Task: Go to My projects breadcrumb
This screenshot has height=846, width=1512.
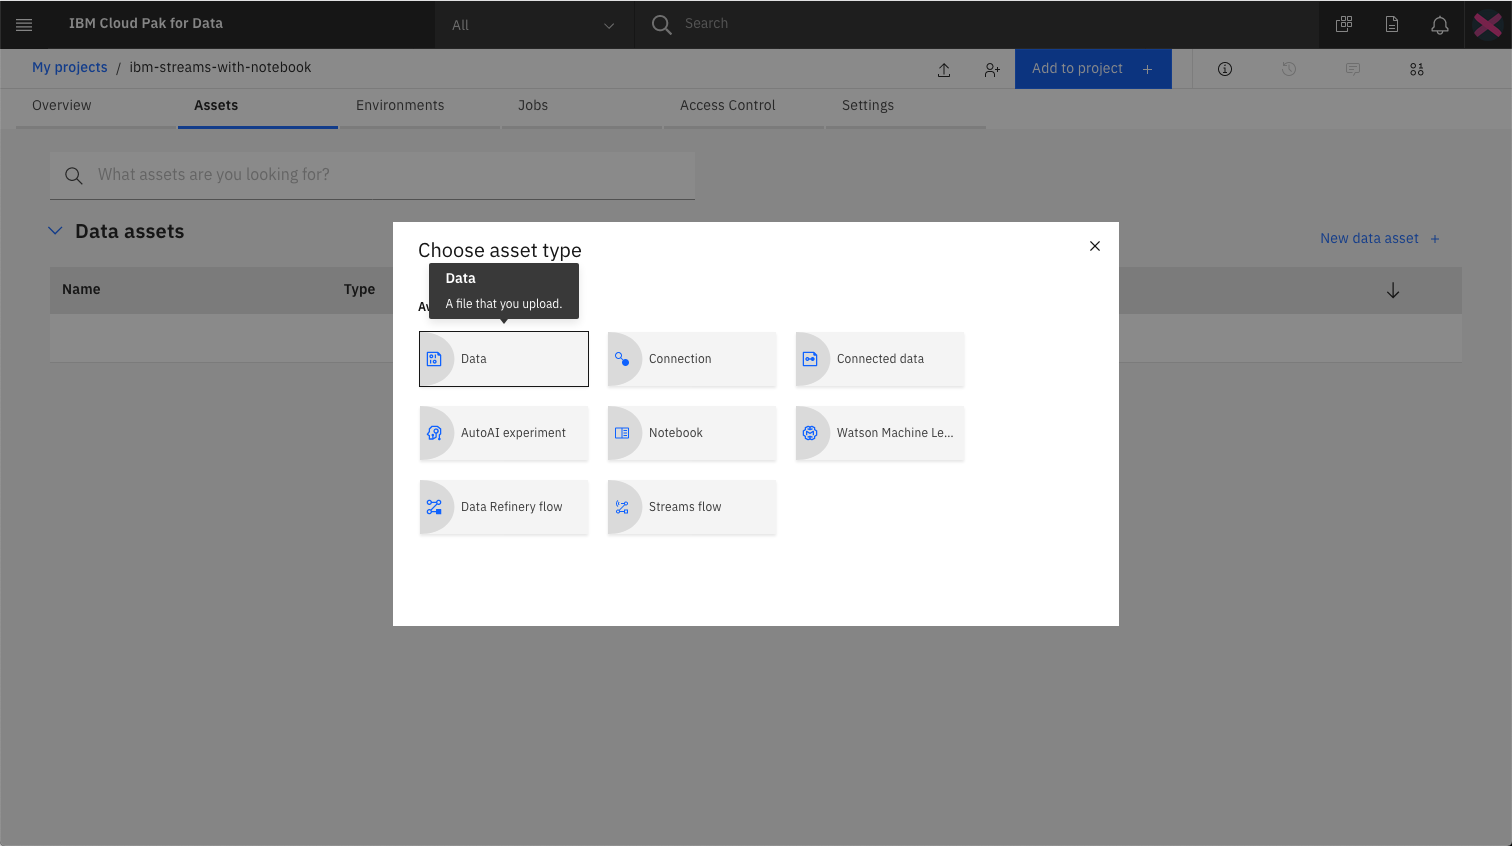Action: 70,67
